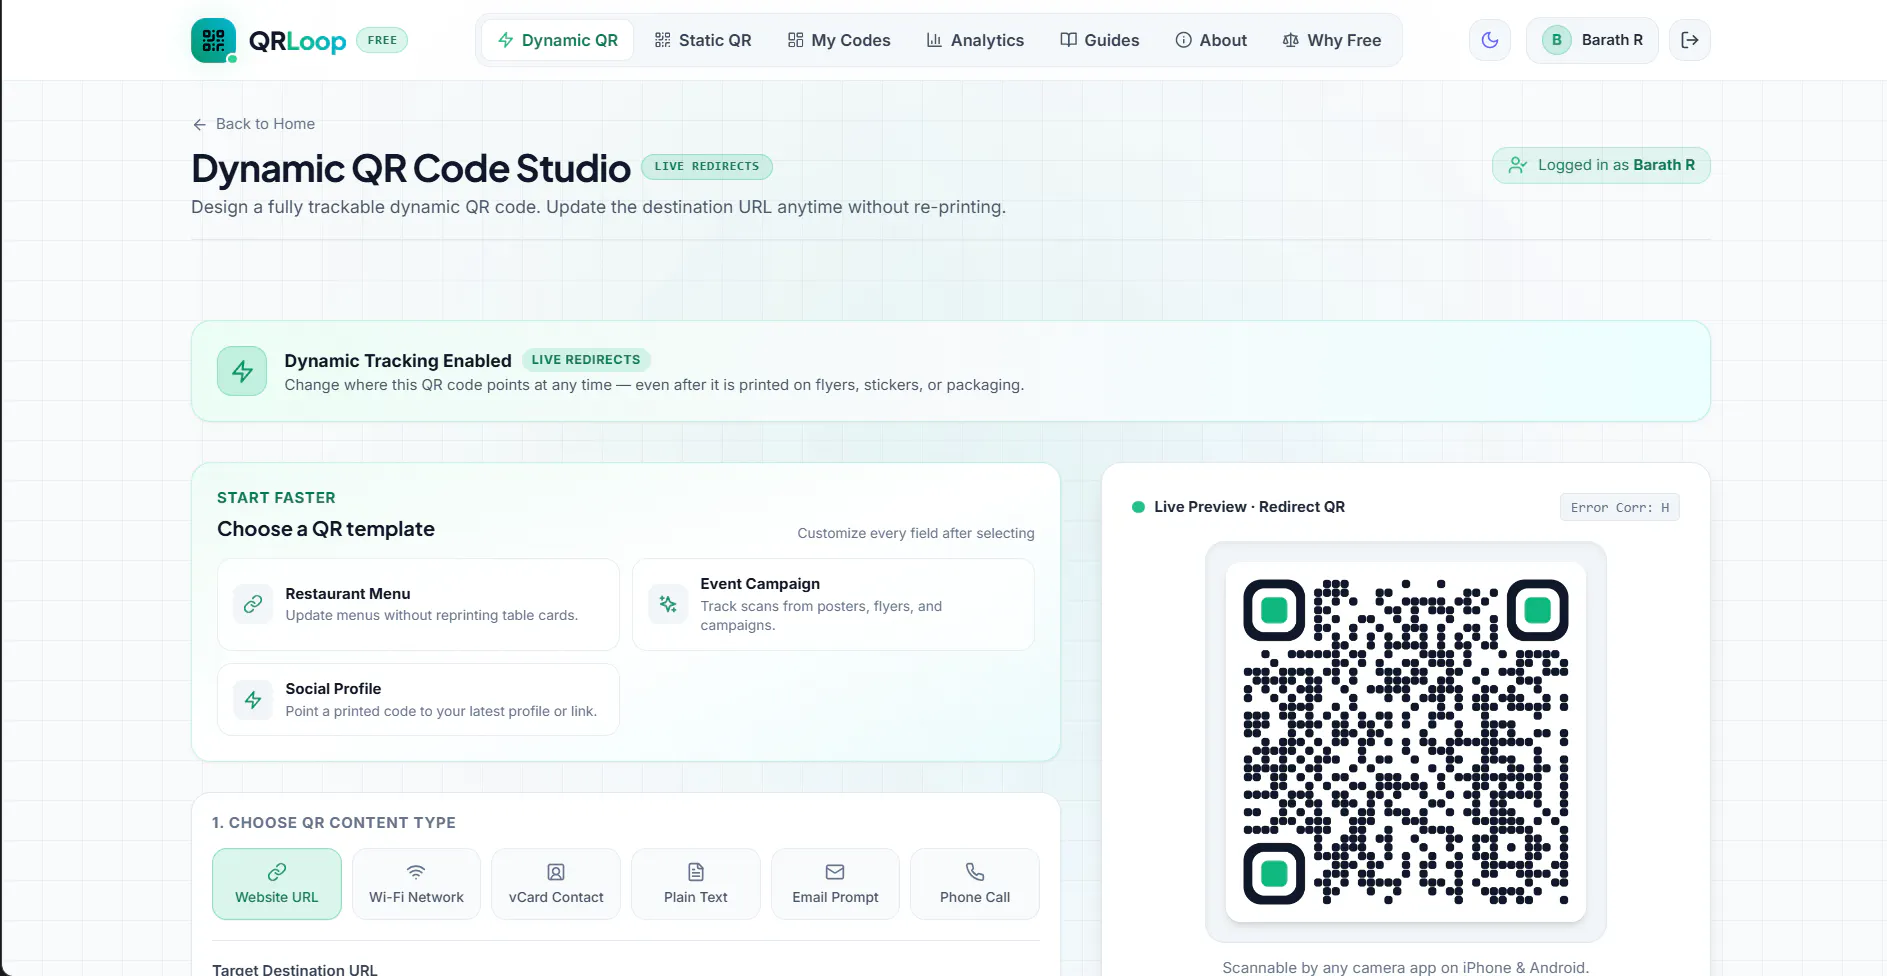The width and height of the screenshot is (1887, 976).
Task: Click the lightning icon in Dynamic Tracking banner
Action: (242, 371)
